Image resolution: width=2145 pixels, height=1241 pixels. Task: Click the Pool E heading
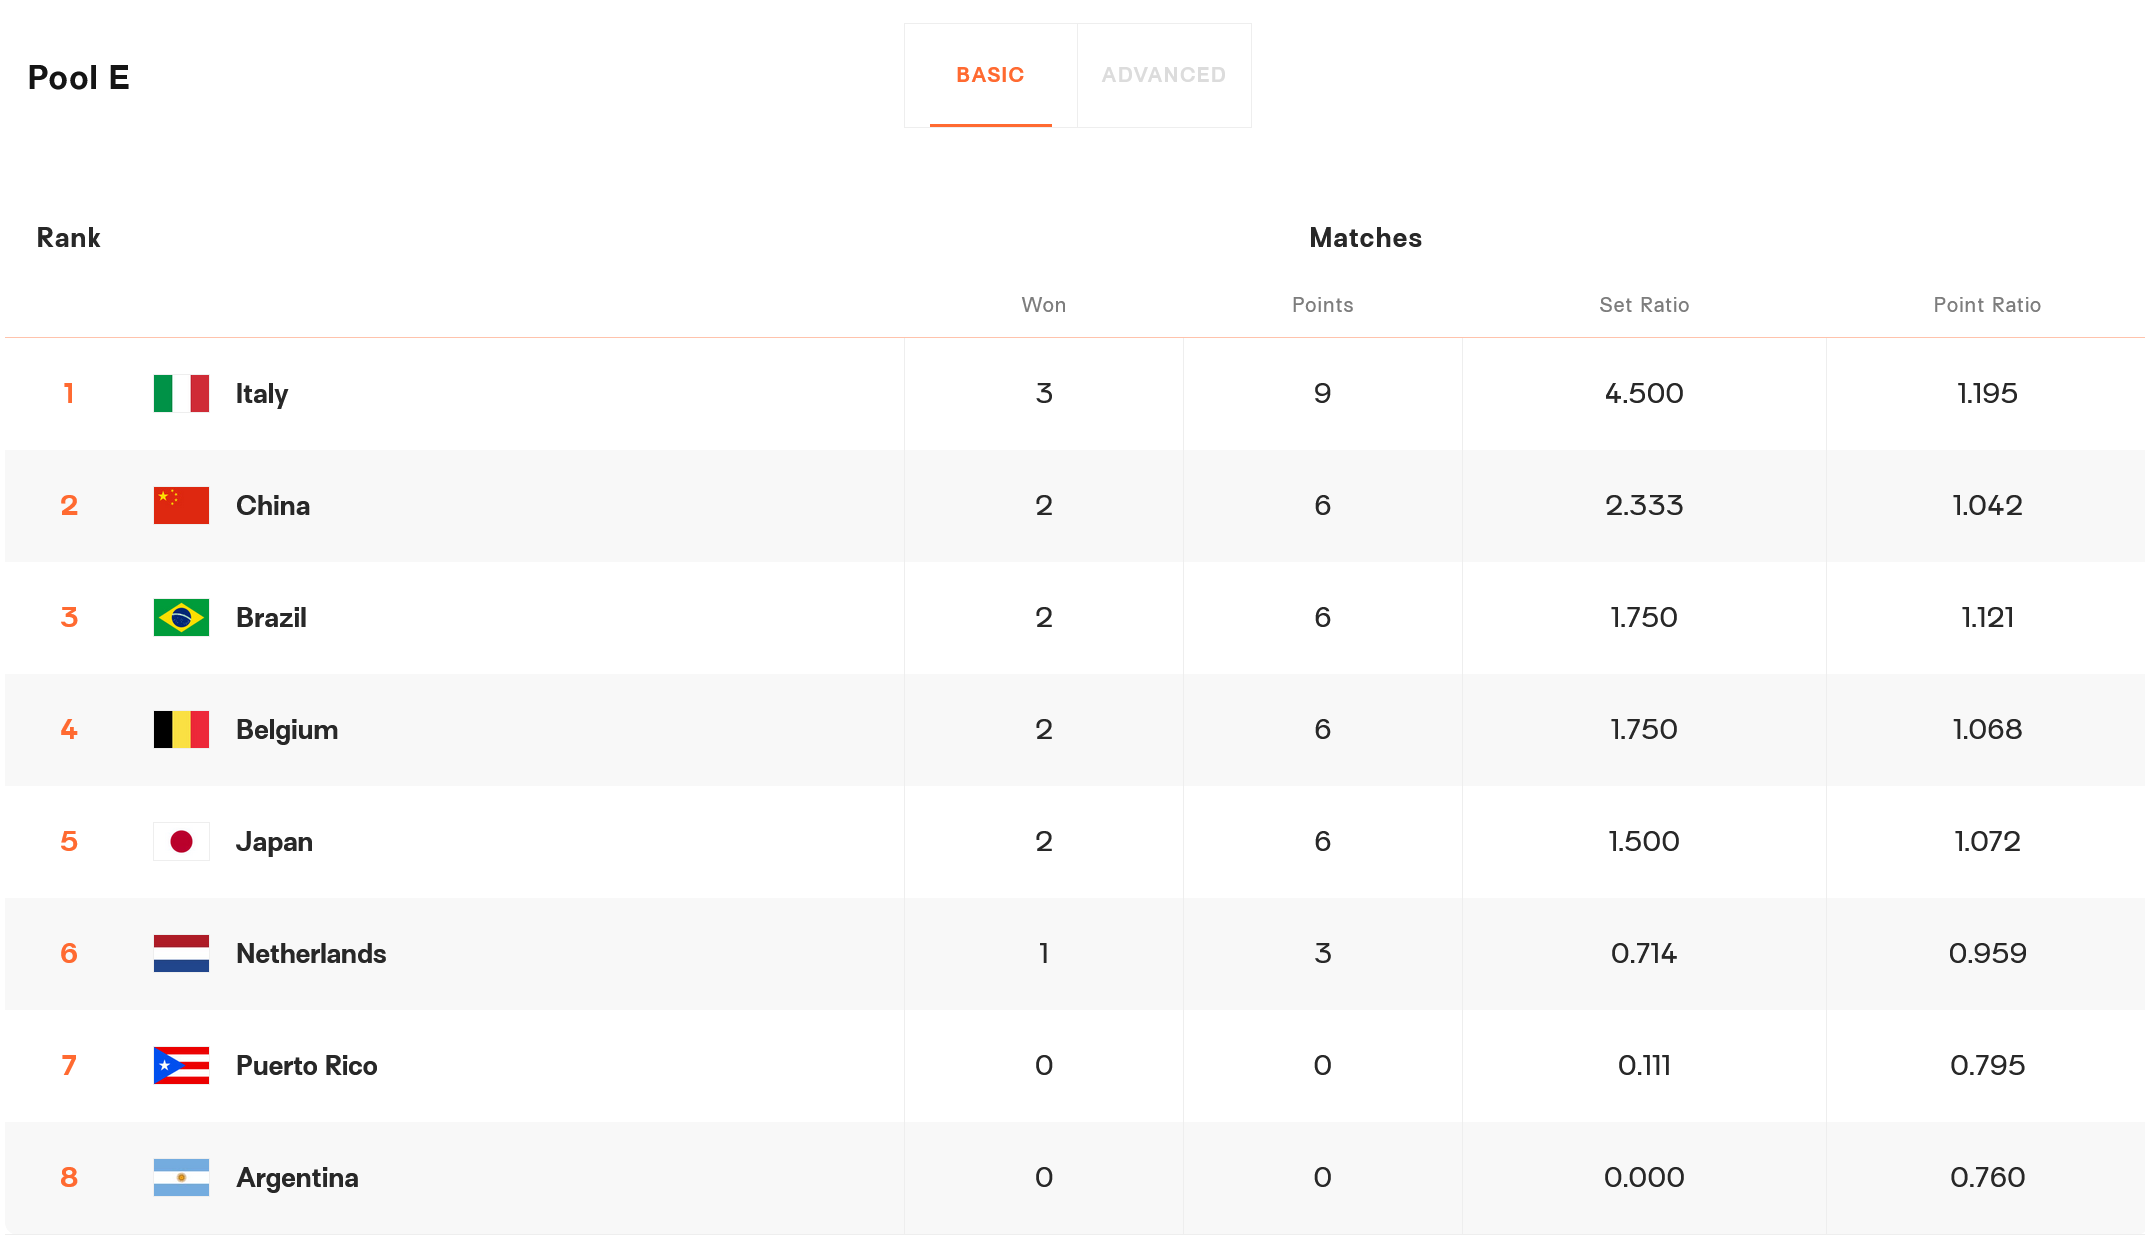pyautogui.click(x=78, y=78)
